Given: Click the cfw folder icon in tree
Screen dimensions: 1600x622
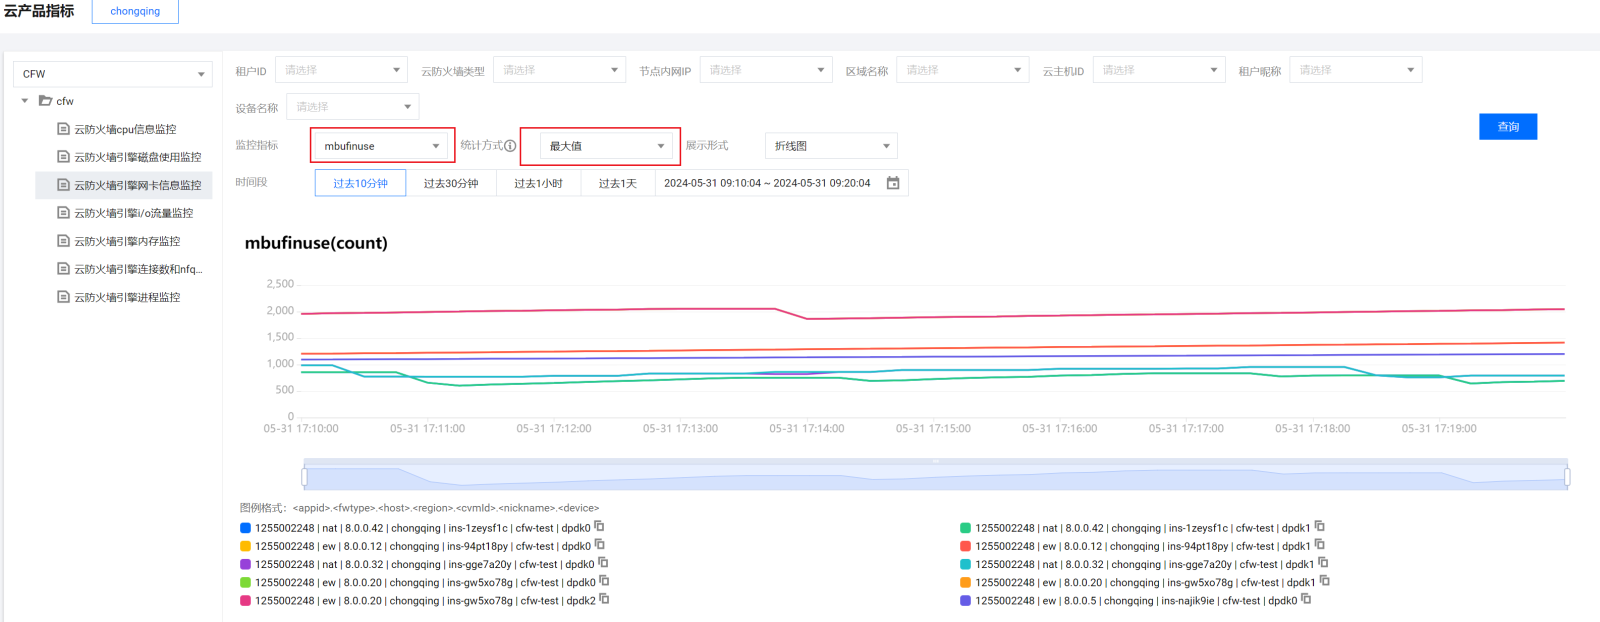Looking at the screenshot, I should coord(45,101).
